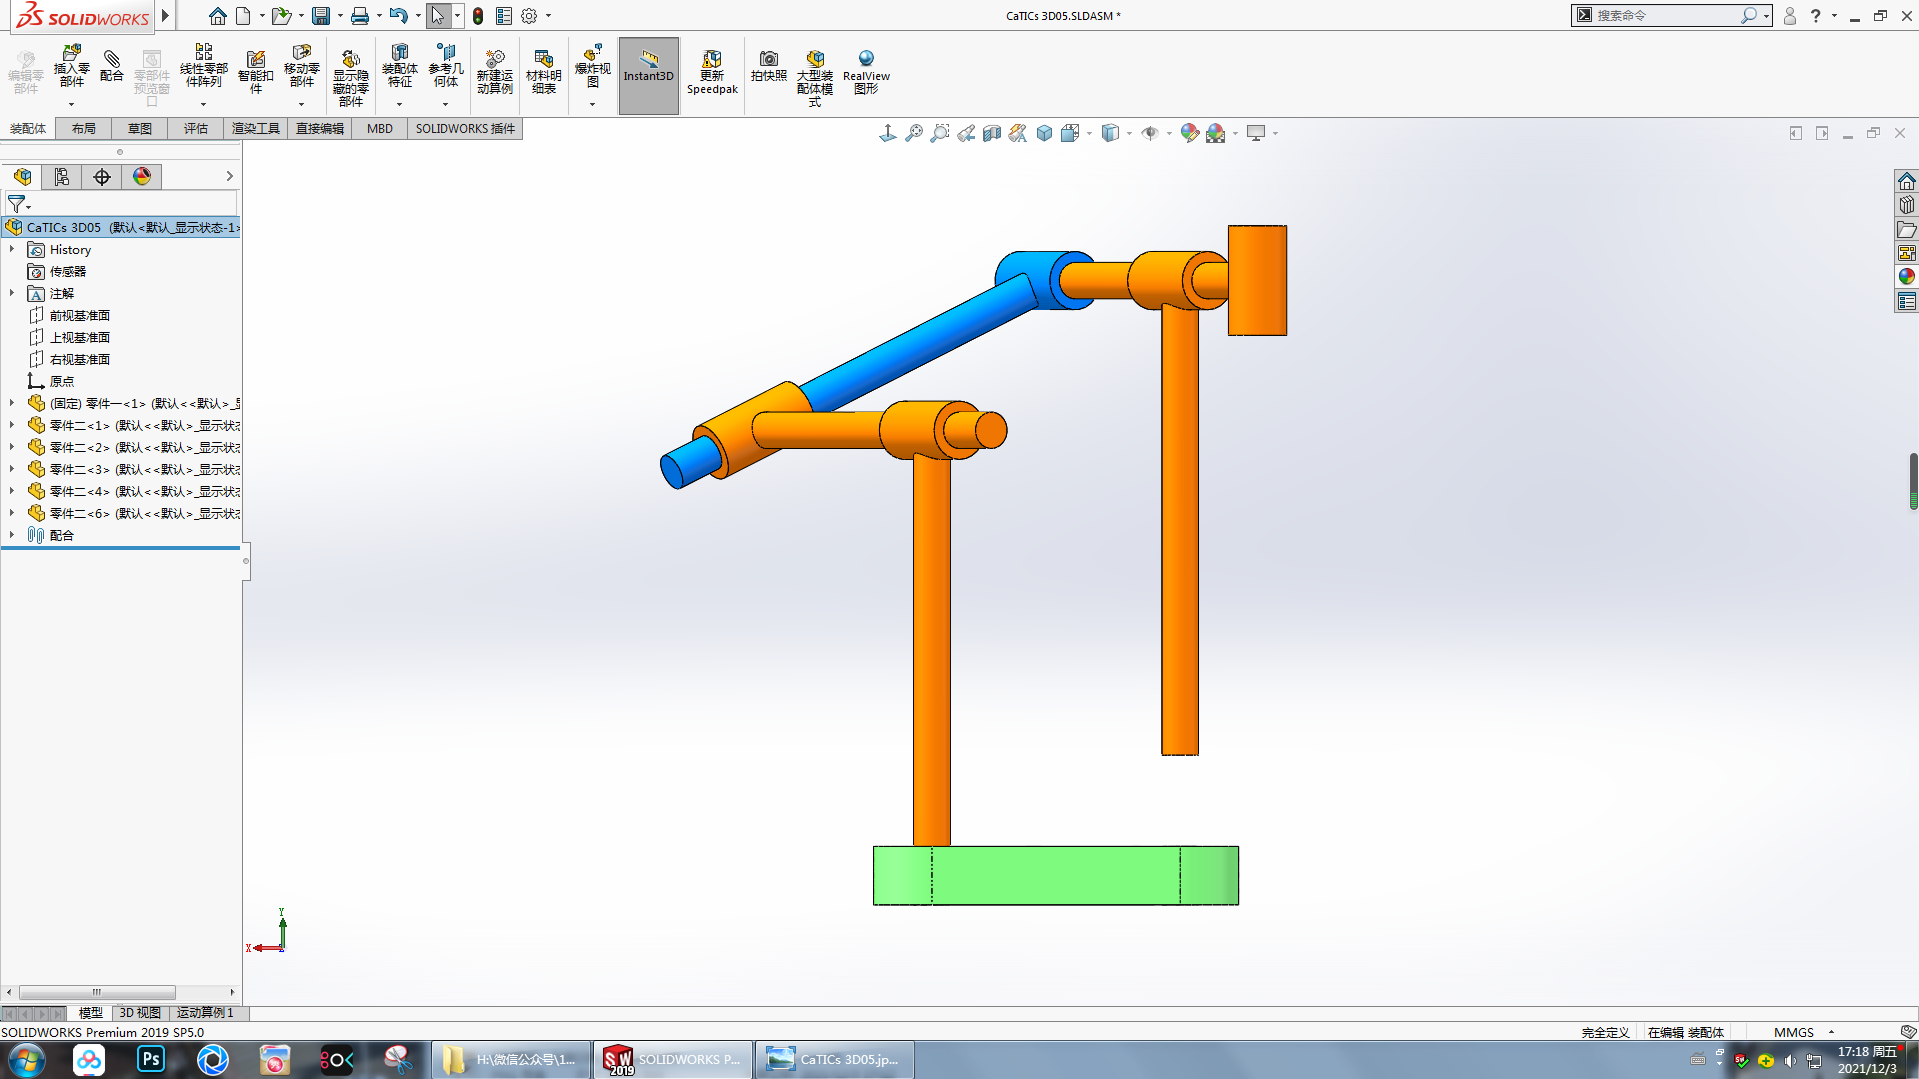The width and height of the screenshot is (1919, 1079).
Task: Click the Edit Appearance color-ball icon
Action: click(x=1189, y=133)
